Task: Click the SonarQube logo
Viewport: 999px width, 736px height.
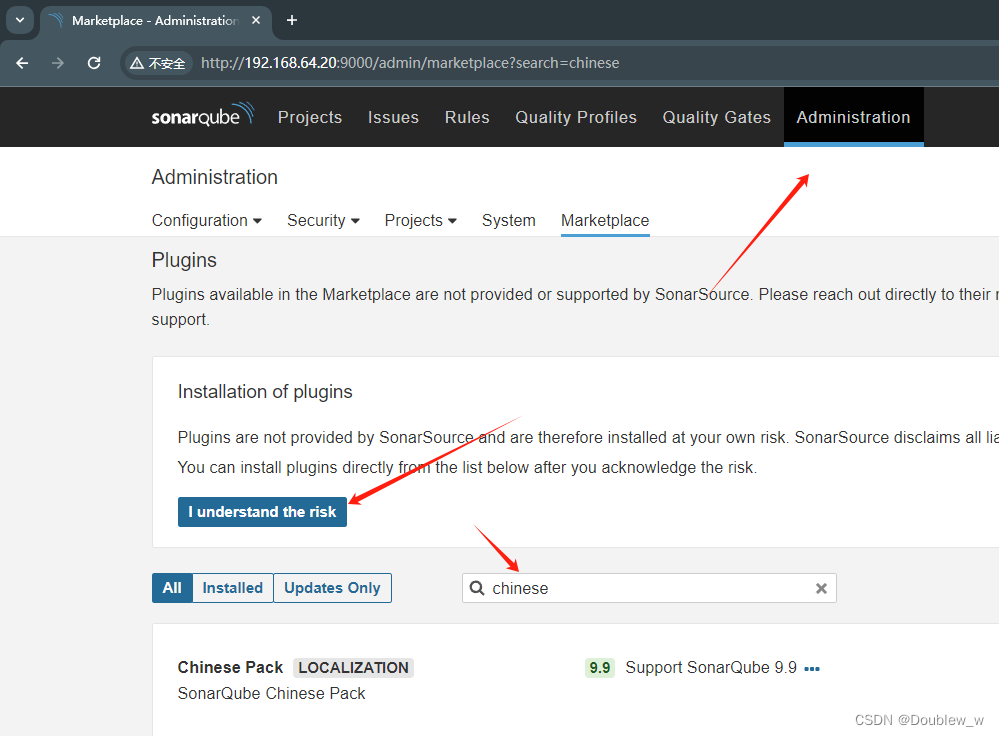Action: coord(203,115)
